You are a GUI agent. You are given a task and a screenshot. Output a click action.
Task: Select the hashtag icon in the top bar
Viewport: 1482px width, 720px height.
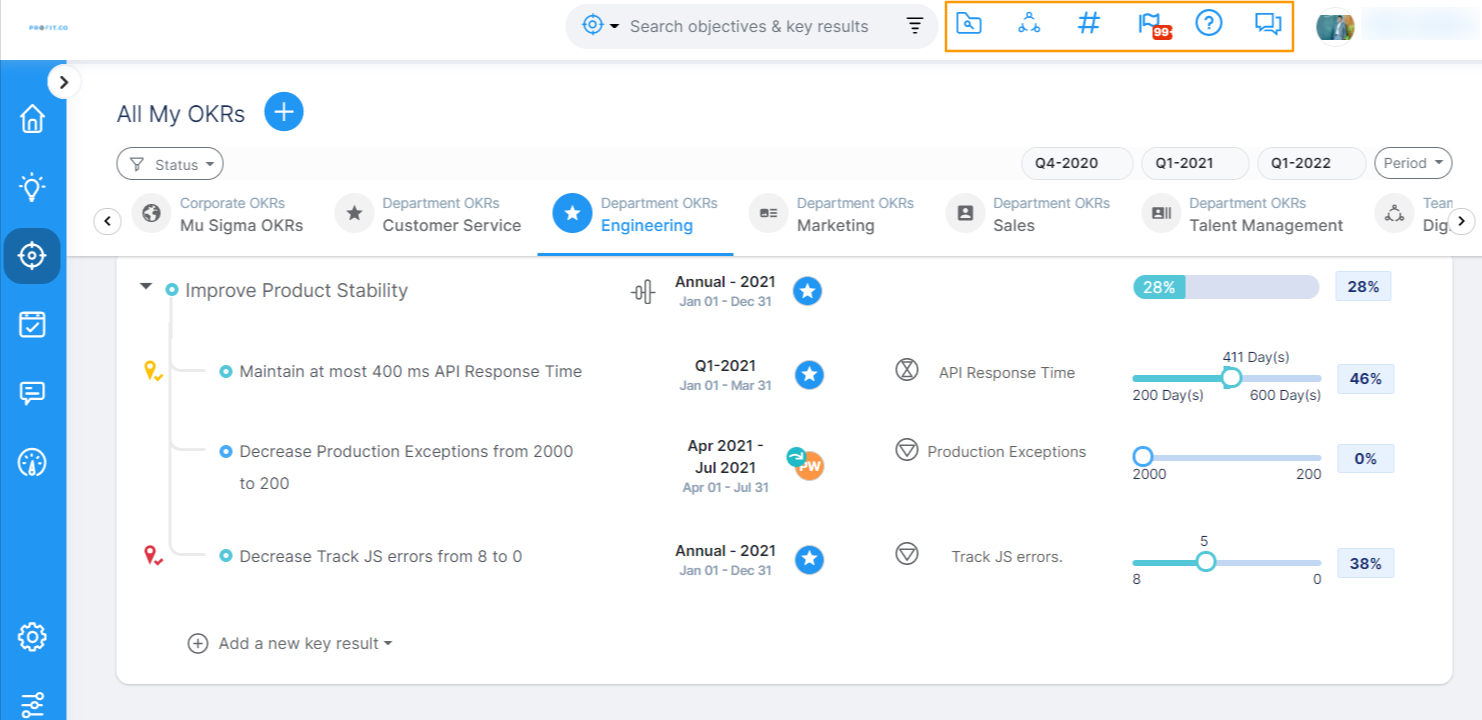(x=1088, y=23)
